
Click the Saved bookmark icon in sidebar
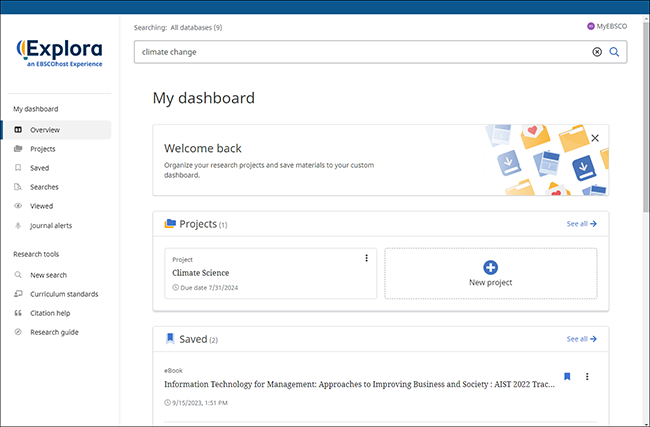[x=18, y=167]
